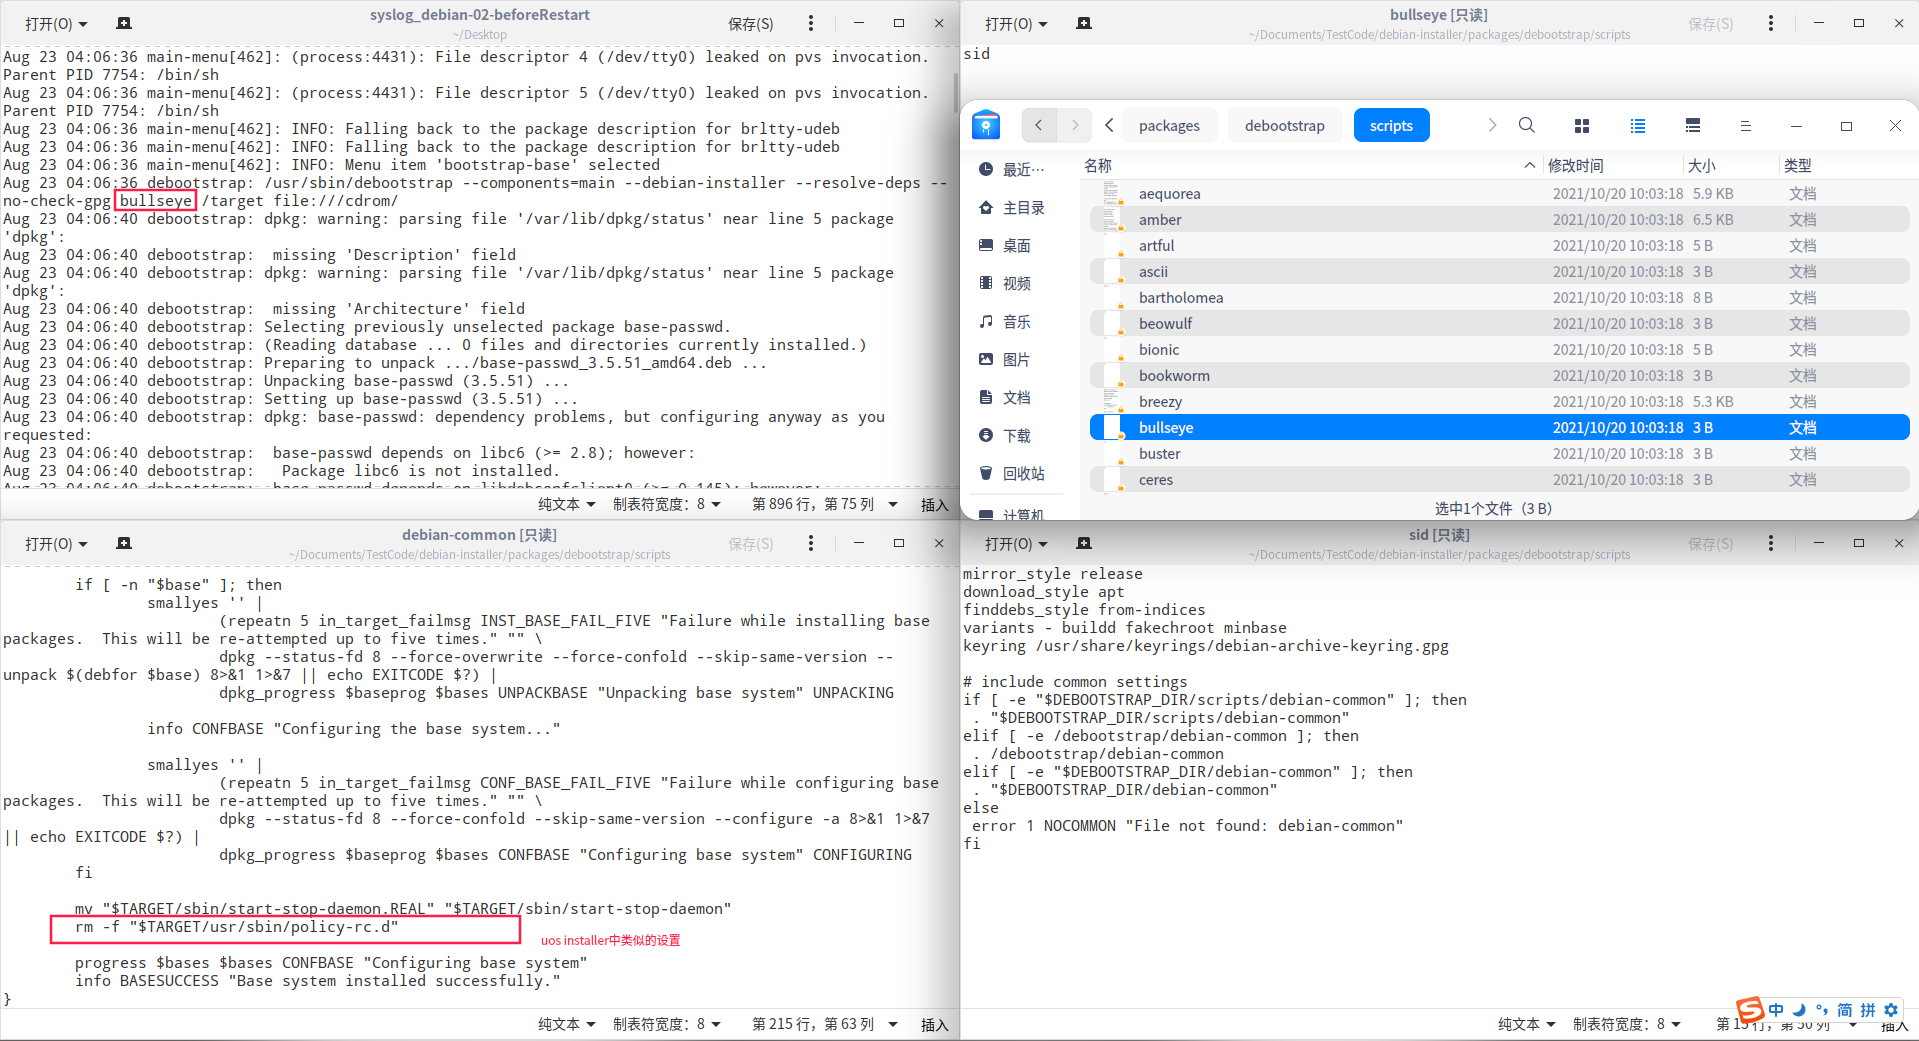Switch the file manager to detailed column view
The height and width of the screenshot is (1041, 1919).
pyautogui.click(x=1693, y=125)
